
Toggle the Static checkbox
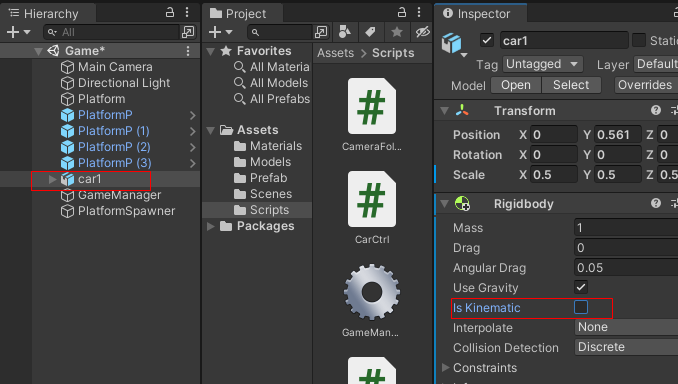(639, 40)
